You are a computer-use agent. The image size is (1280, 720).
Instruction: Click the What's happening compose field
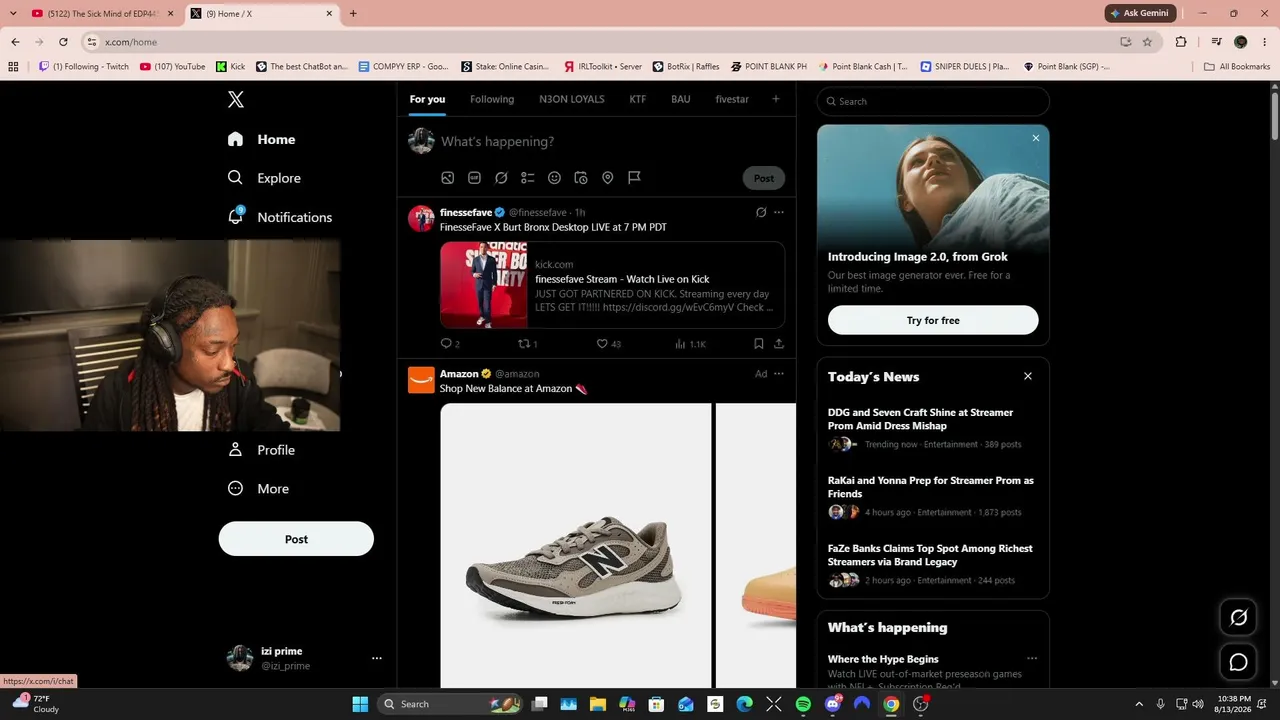pos(610,142)
